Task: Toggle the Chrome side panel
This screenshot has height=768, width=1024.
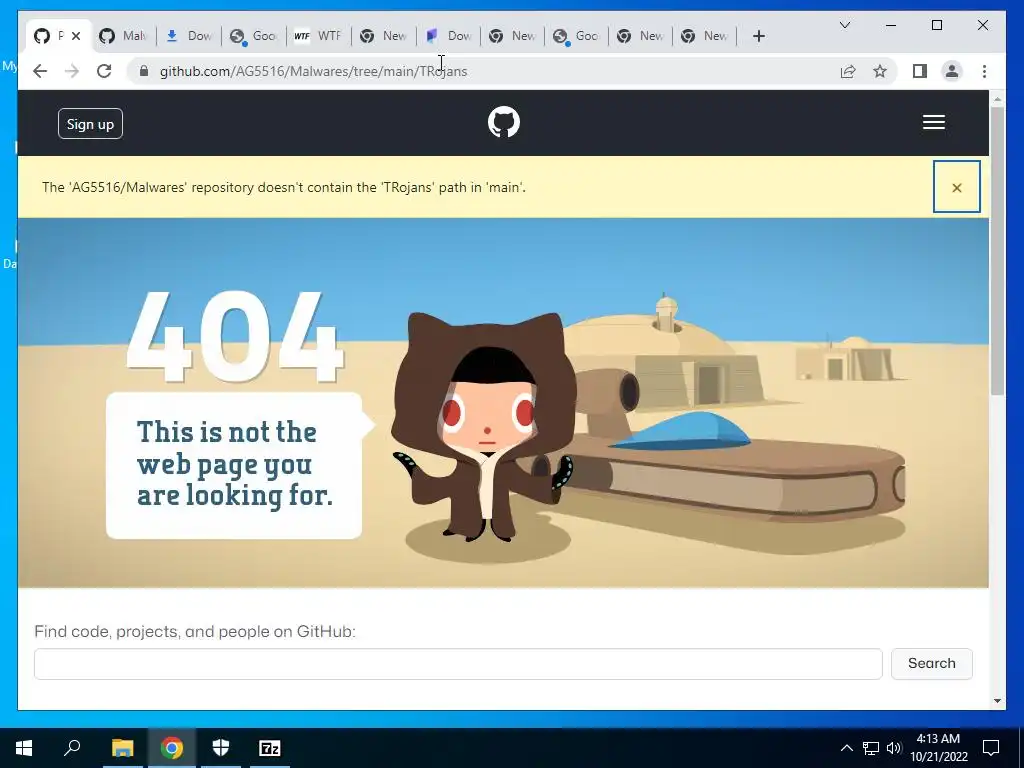Action: pos(920,71)
